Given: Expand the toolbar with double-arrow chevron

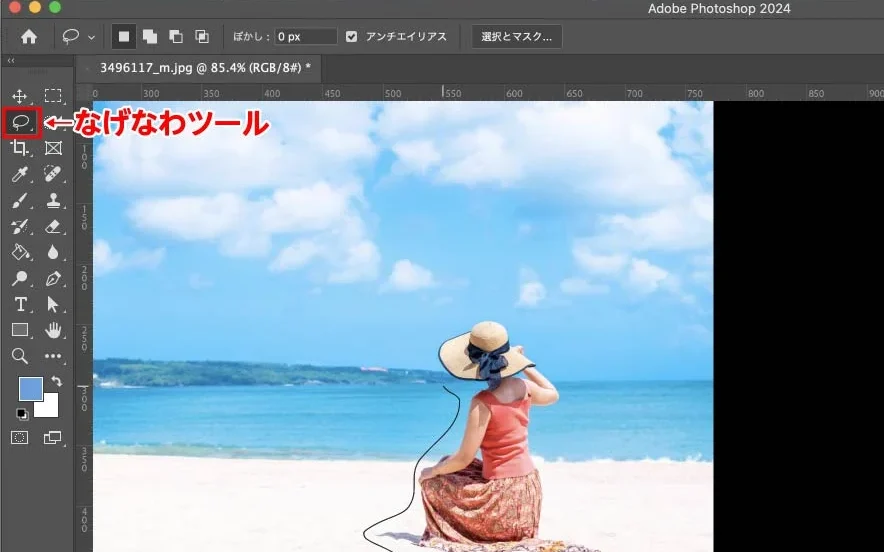Looking at the screenshot, I should coord(11,61).
